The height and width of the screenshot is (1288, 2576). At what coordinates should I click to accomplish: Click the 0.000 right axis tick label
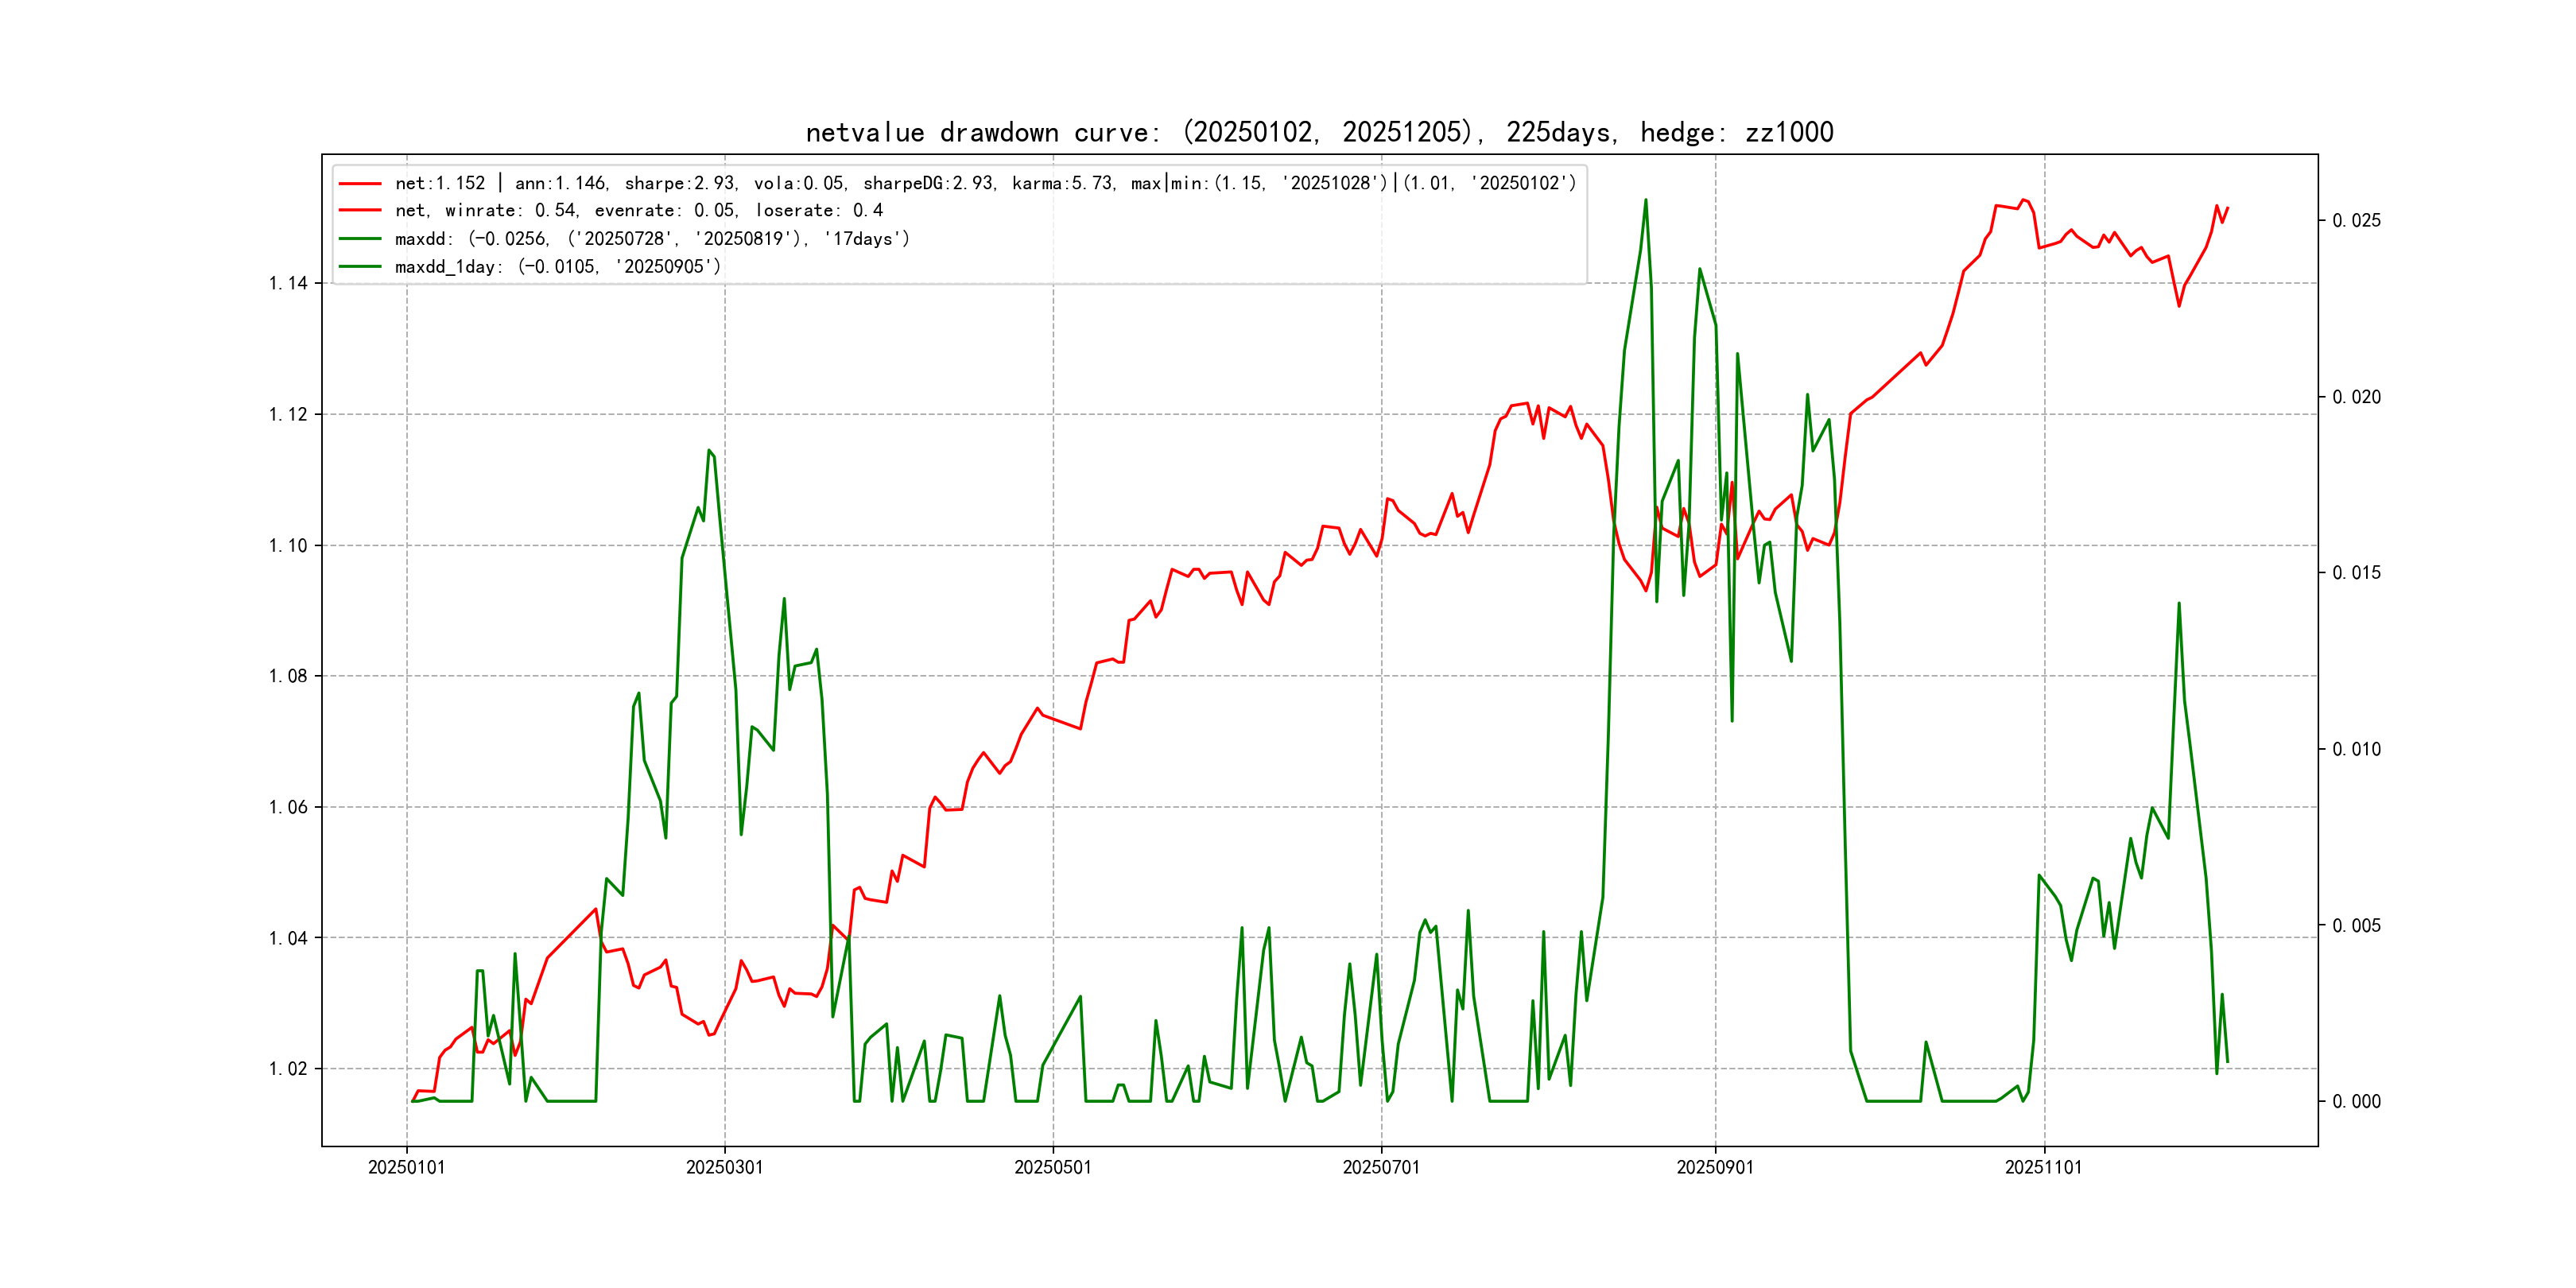tap(2356, 1102)
